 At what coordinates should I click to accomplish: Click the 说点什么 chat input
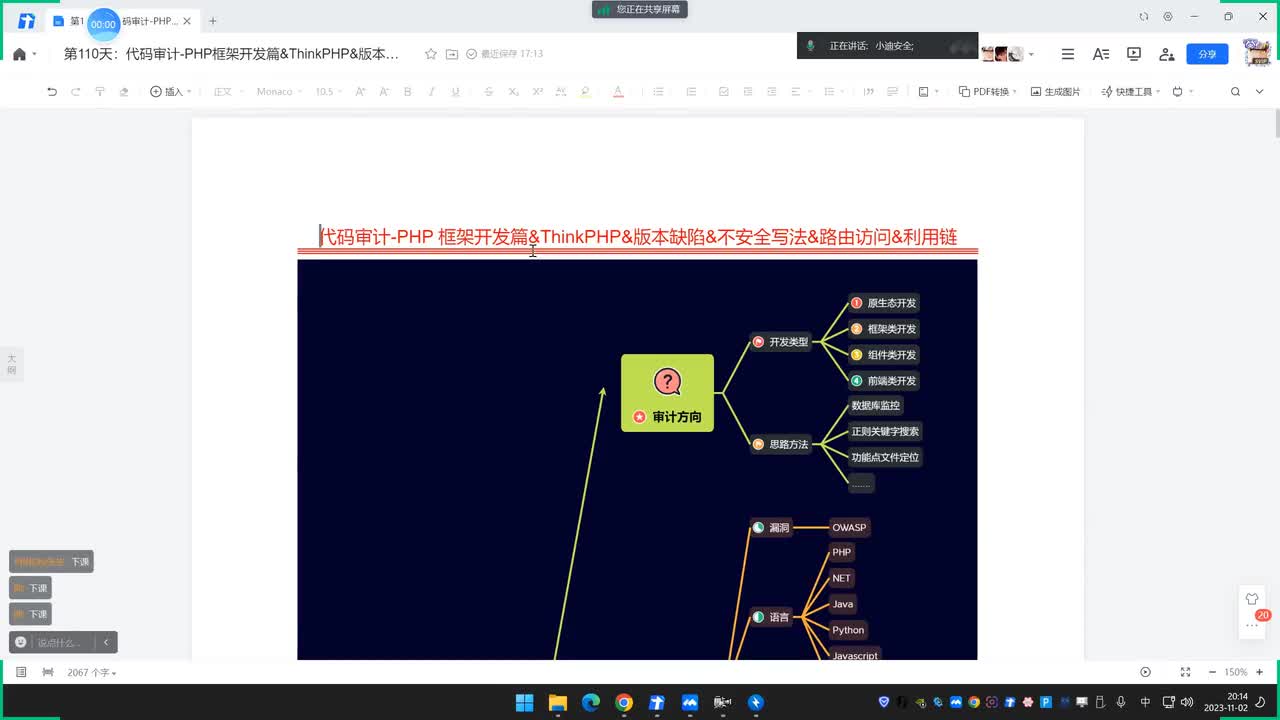tap(65, 642)
